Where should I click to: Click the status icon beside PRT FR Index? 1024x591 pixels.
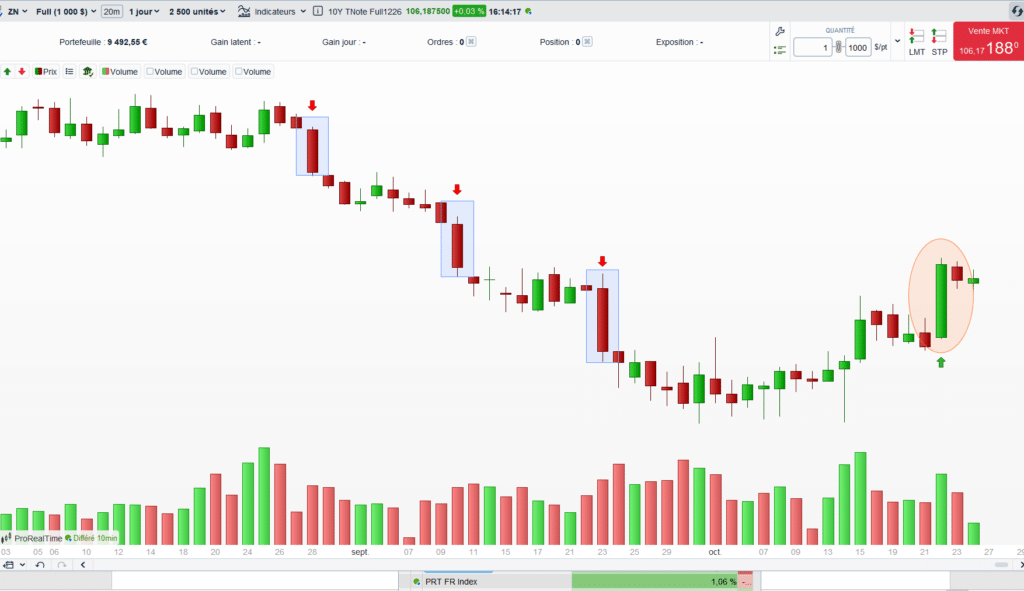coord(417,582)
